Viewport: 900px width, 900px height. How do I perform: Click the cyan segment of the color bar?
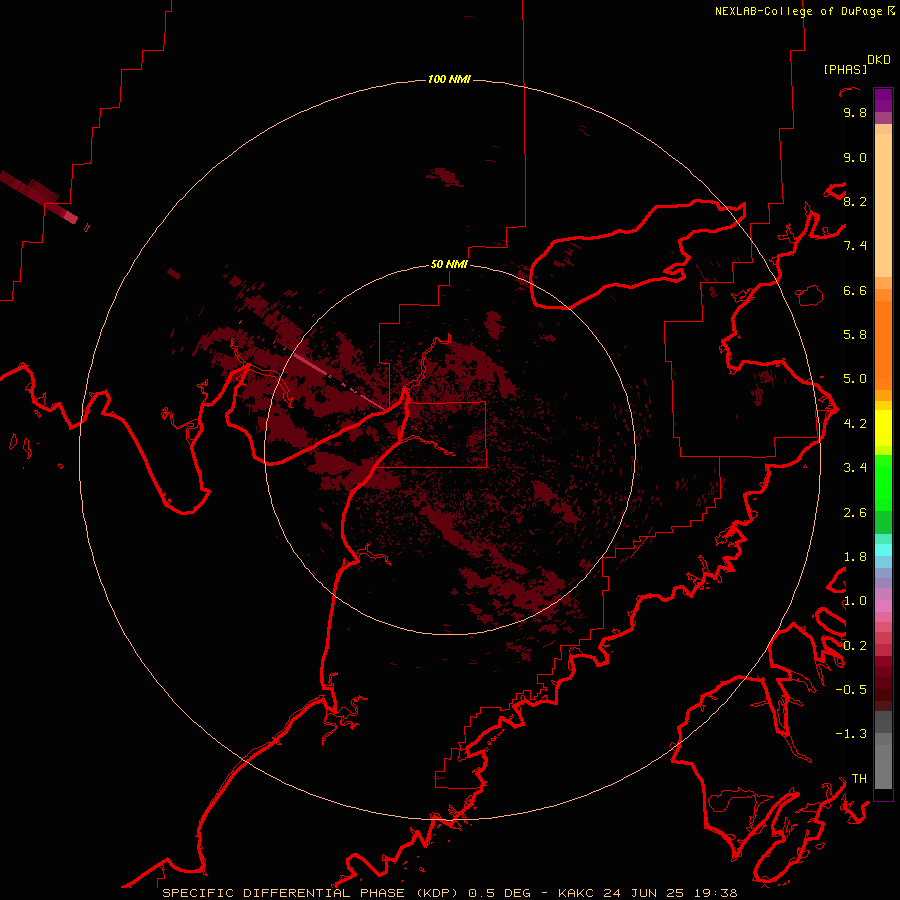tap(883, 550)
